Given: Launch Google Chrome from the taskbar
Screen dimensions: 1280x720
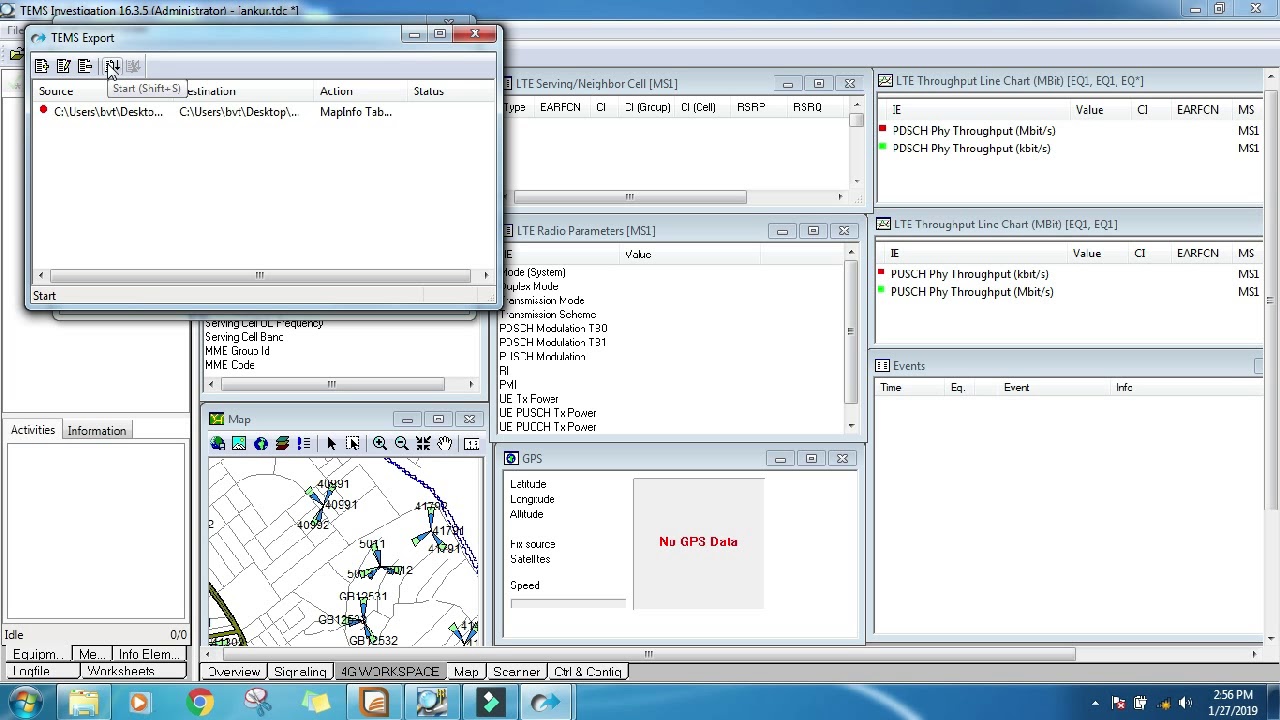Looking at the screenshot, I should coord(200,702).
